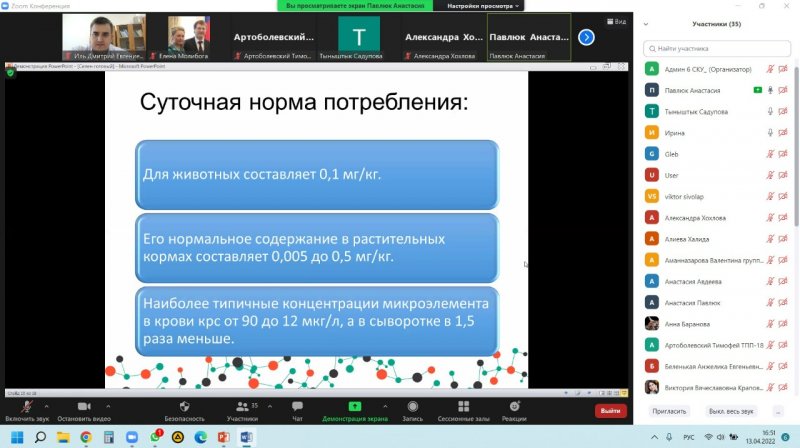Expand the Настройки просмотра dropdown
The image size is (800, 448).
pos(485,6)
